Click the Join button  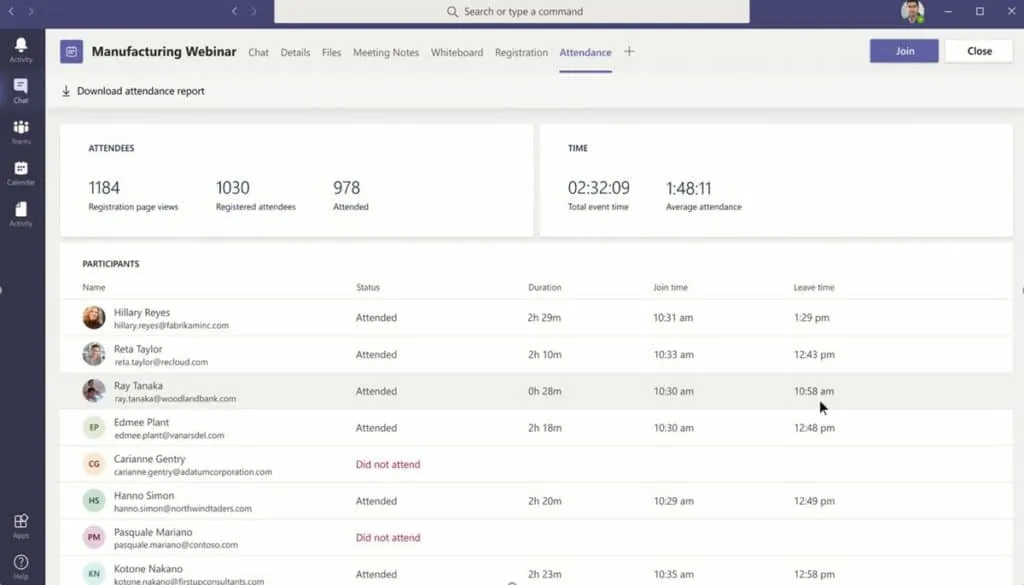tap(903, 50)
